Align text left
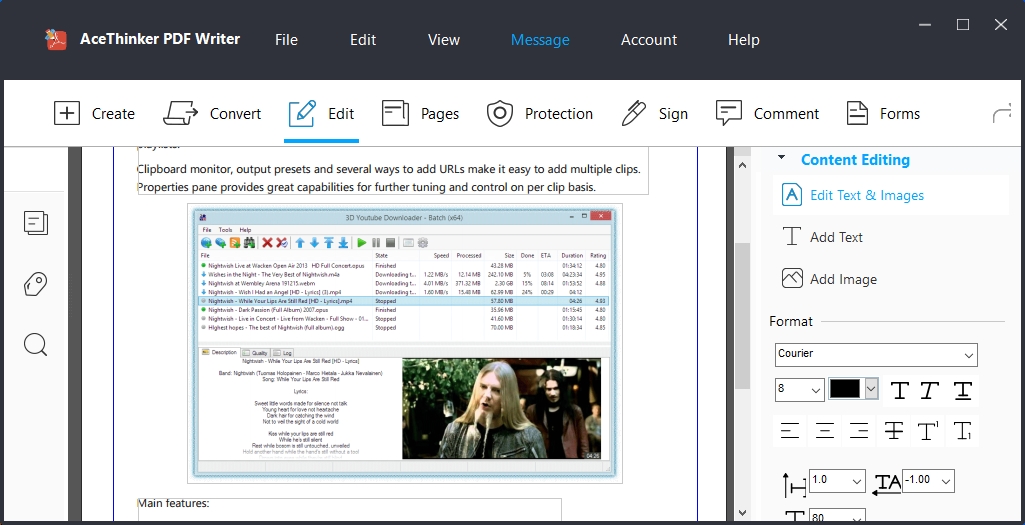The height and width of the screenshot is (525, 1025). pos(790,431)
